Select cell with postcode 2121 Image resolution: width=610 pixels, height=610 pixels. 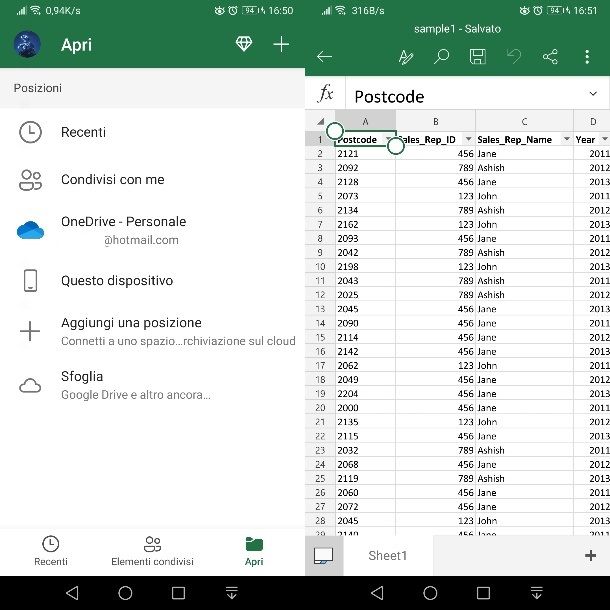click(x=365, y=154)
